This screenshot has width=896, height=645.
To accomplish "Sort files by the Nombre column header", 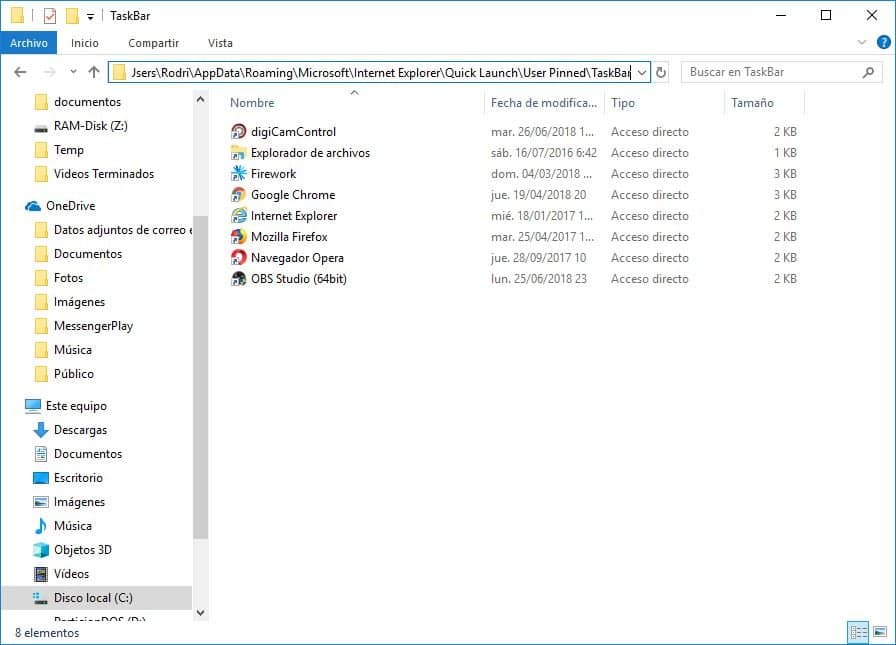I will coord(252,103).
